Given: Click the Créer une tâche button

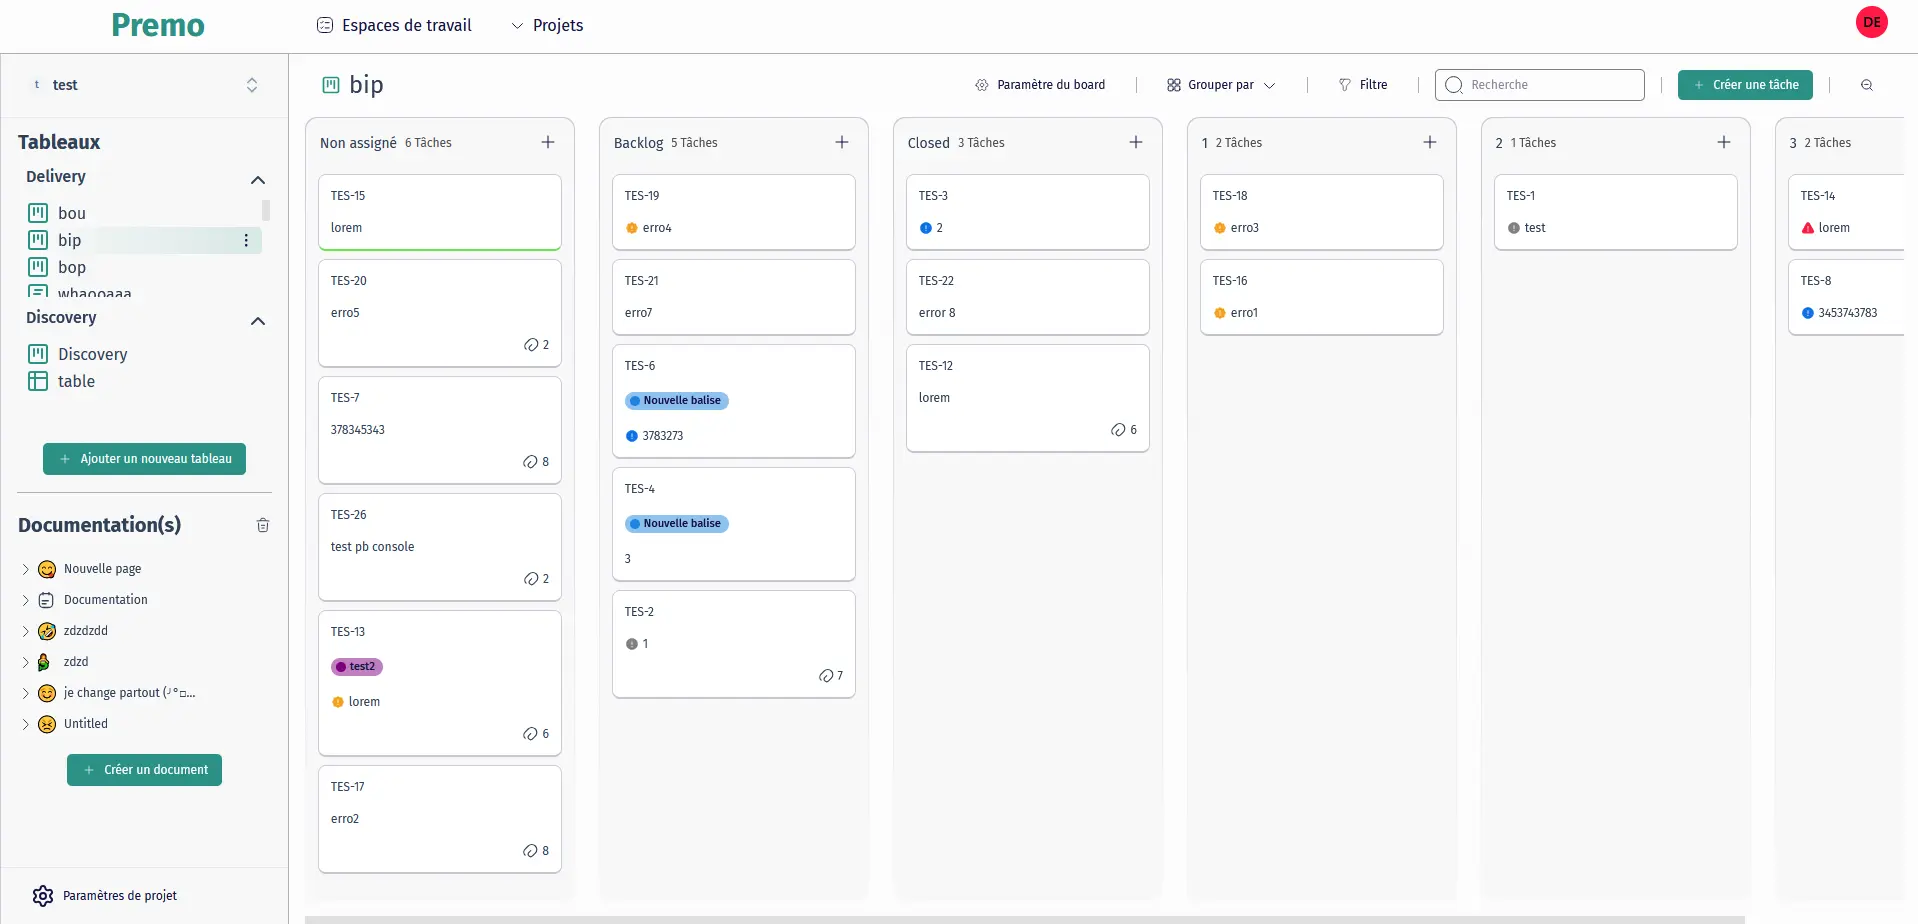Looking at the screenshot, I should pyautogui.click(x=1745, y=85).
